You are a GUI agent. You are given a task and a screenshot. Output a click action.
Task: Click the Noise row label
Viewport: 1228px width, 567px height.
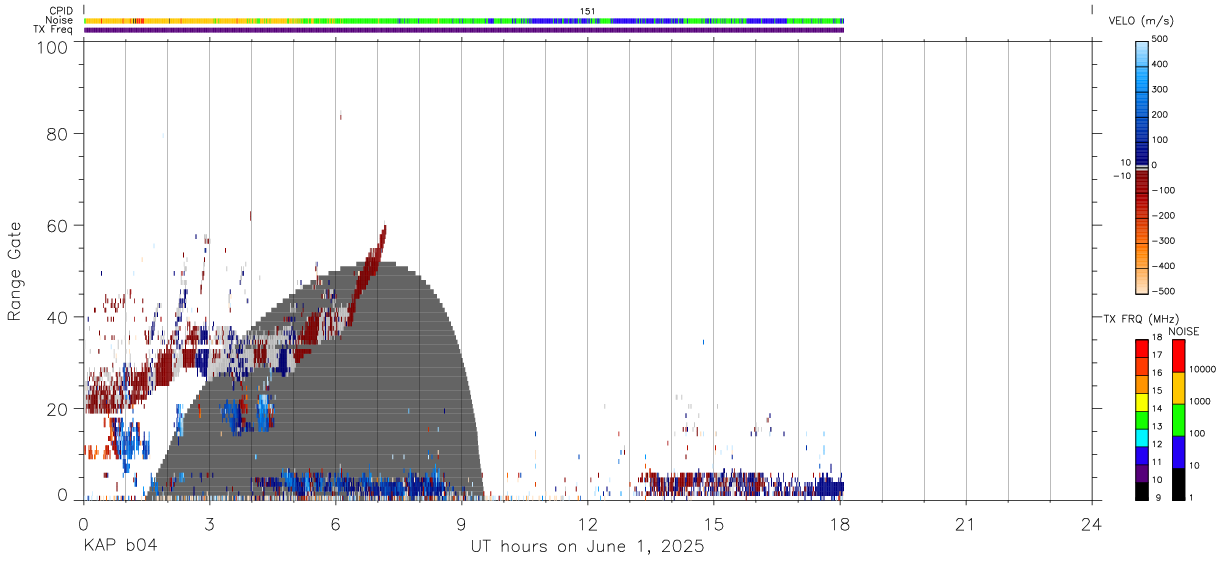59,20
